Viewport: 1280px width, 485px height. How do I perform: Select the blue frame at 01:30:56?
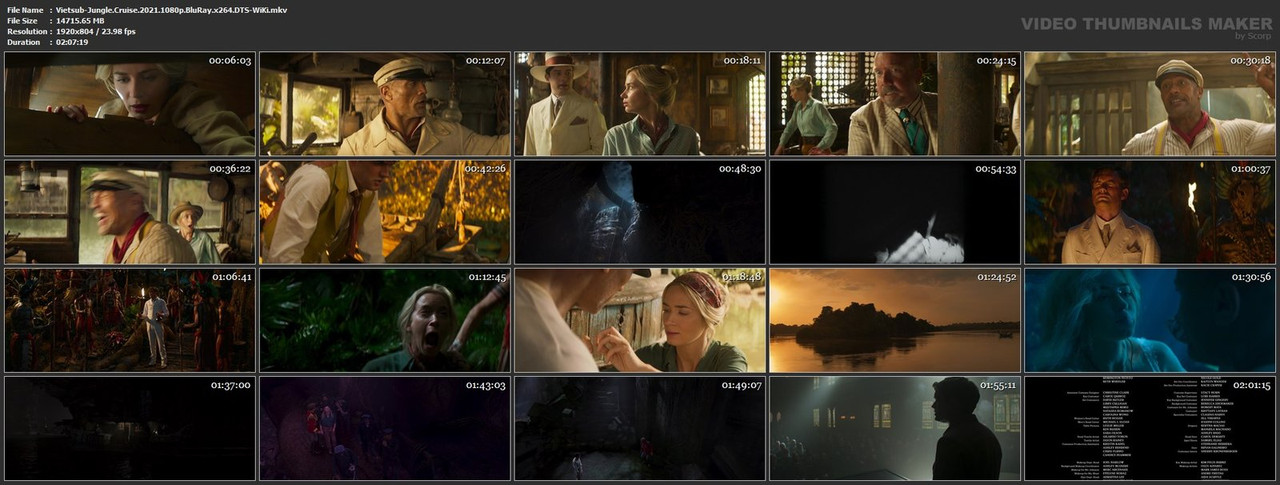tap(1150, 320)
